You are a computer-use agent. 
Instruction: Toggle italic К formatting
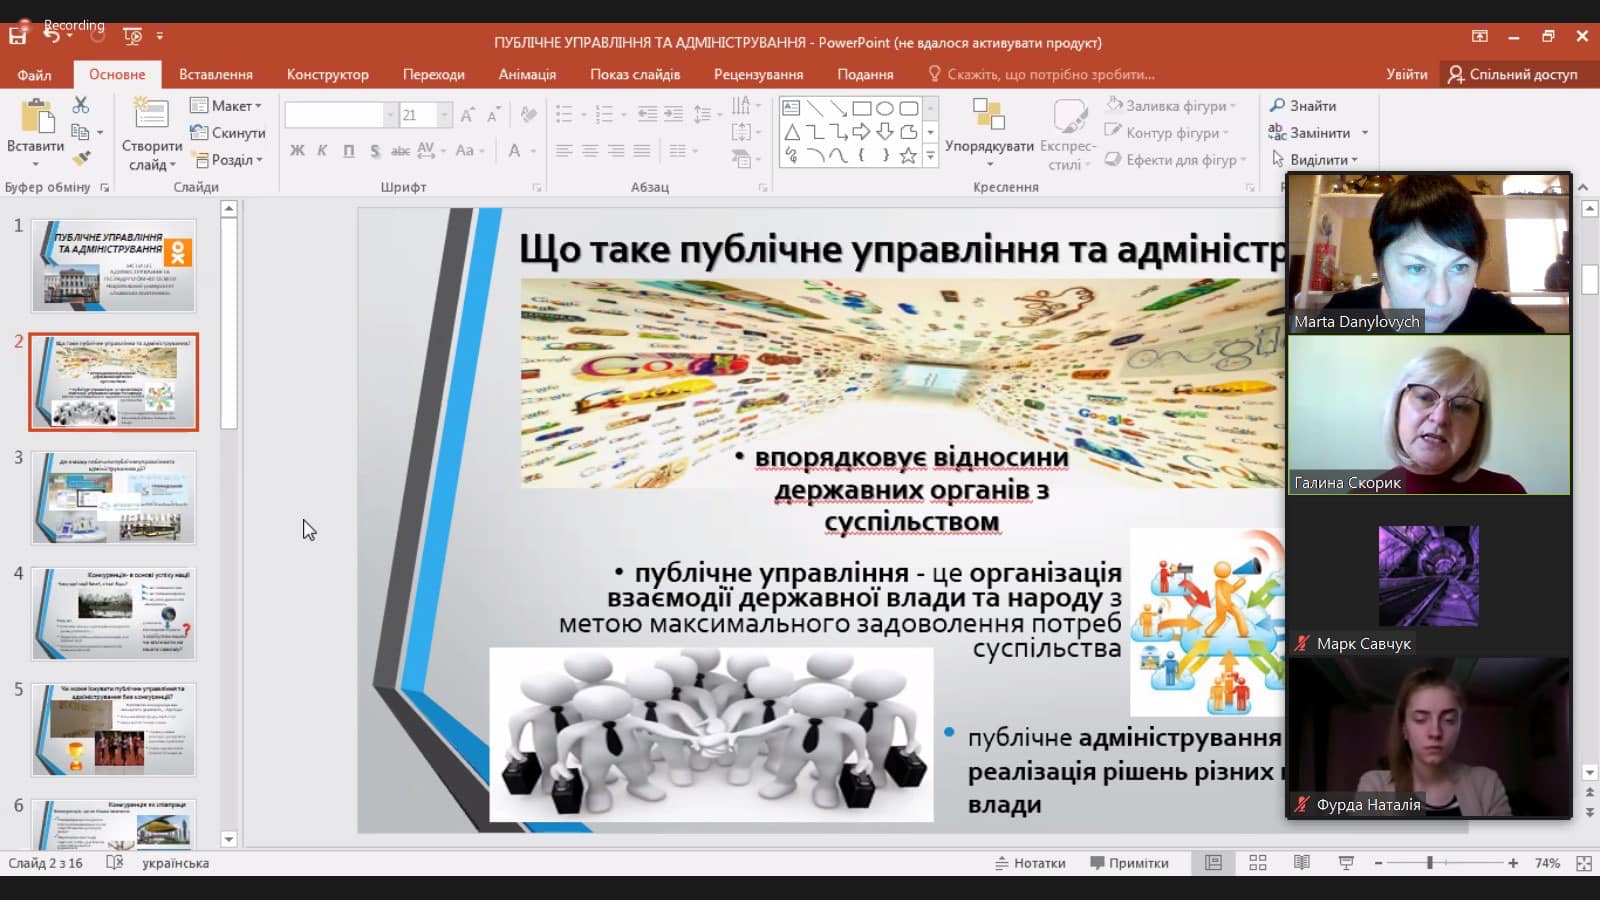[x=322, y=151]
